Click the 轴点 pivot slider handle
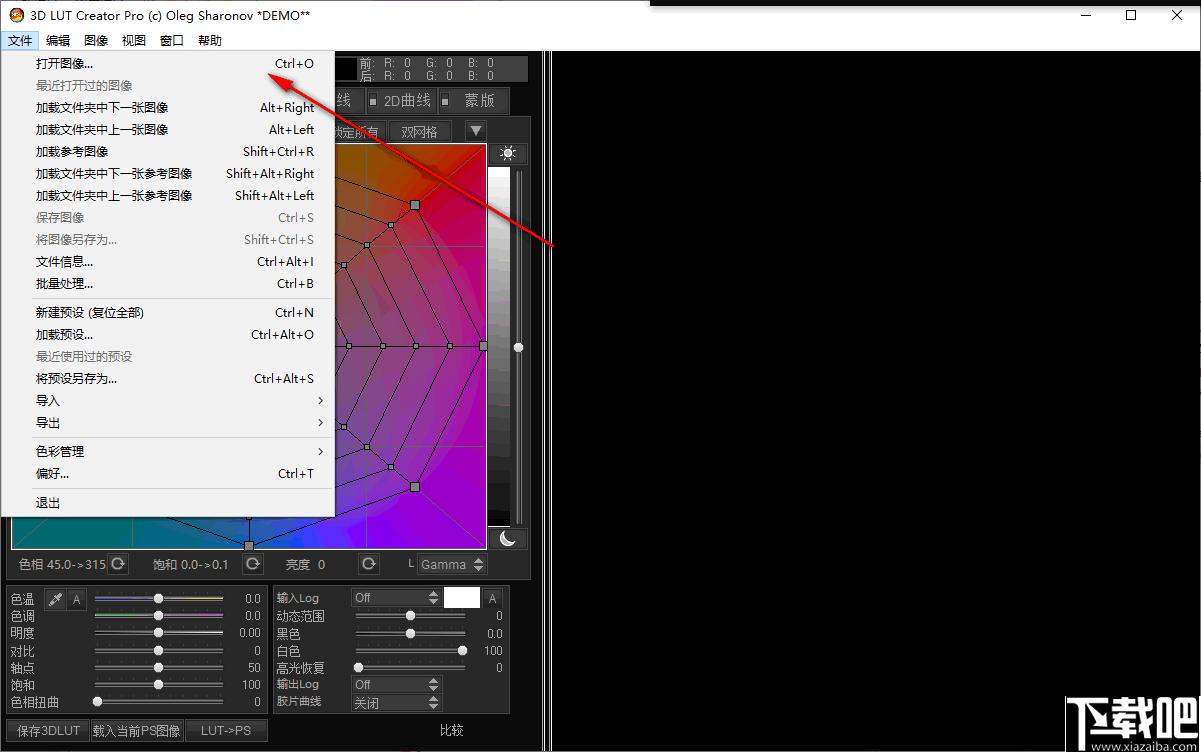This screenshot has width=1201, height=752. (x=158, y=667)
